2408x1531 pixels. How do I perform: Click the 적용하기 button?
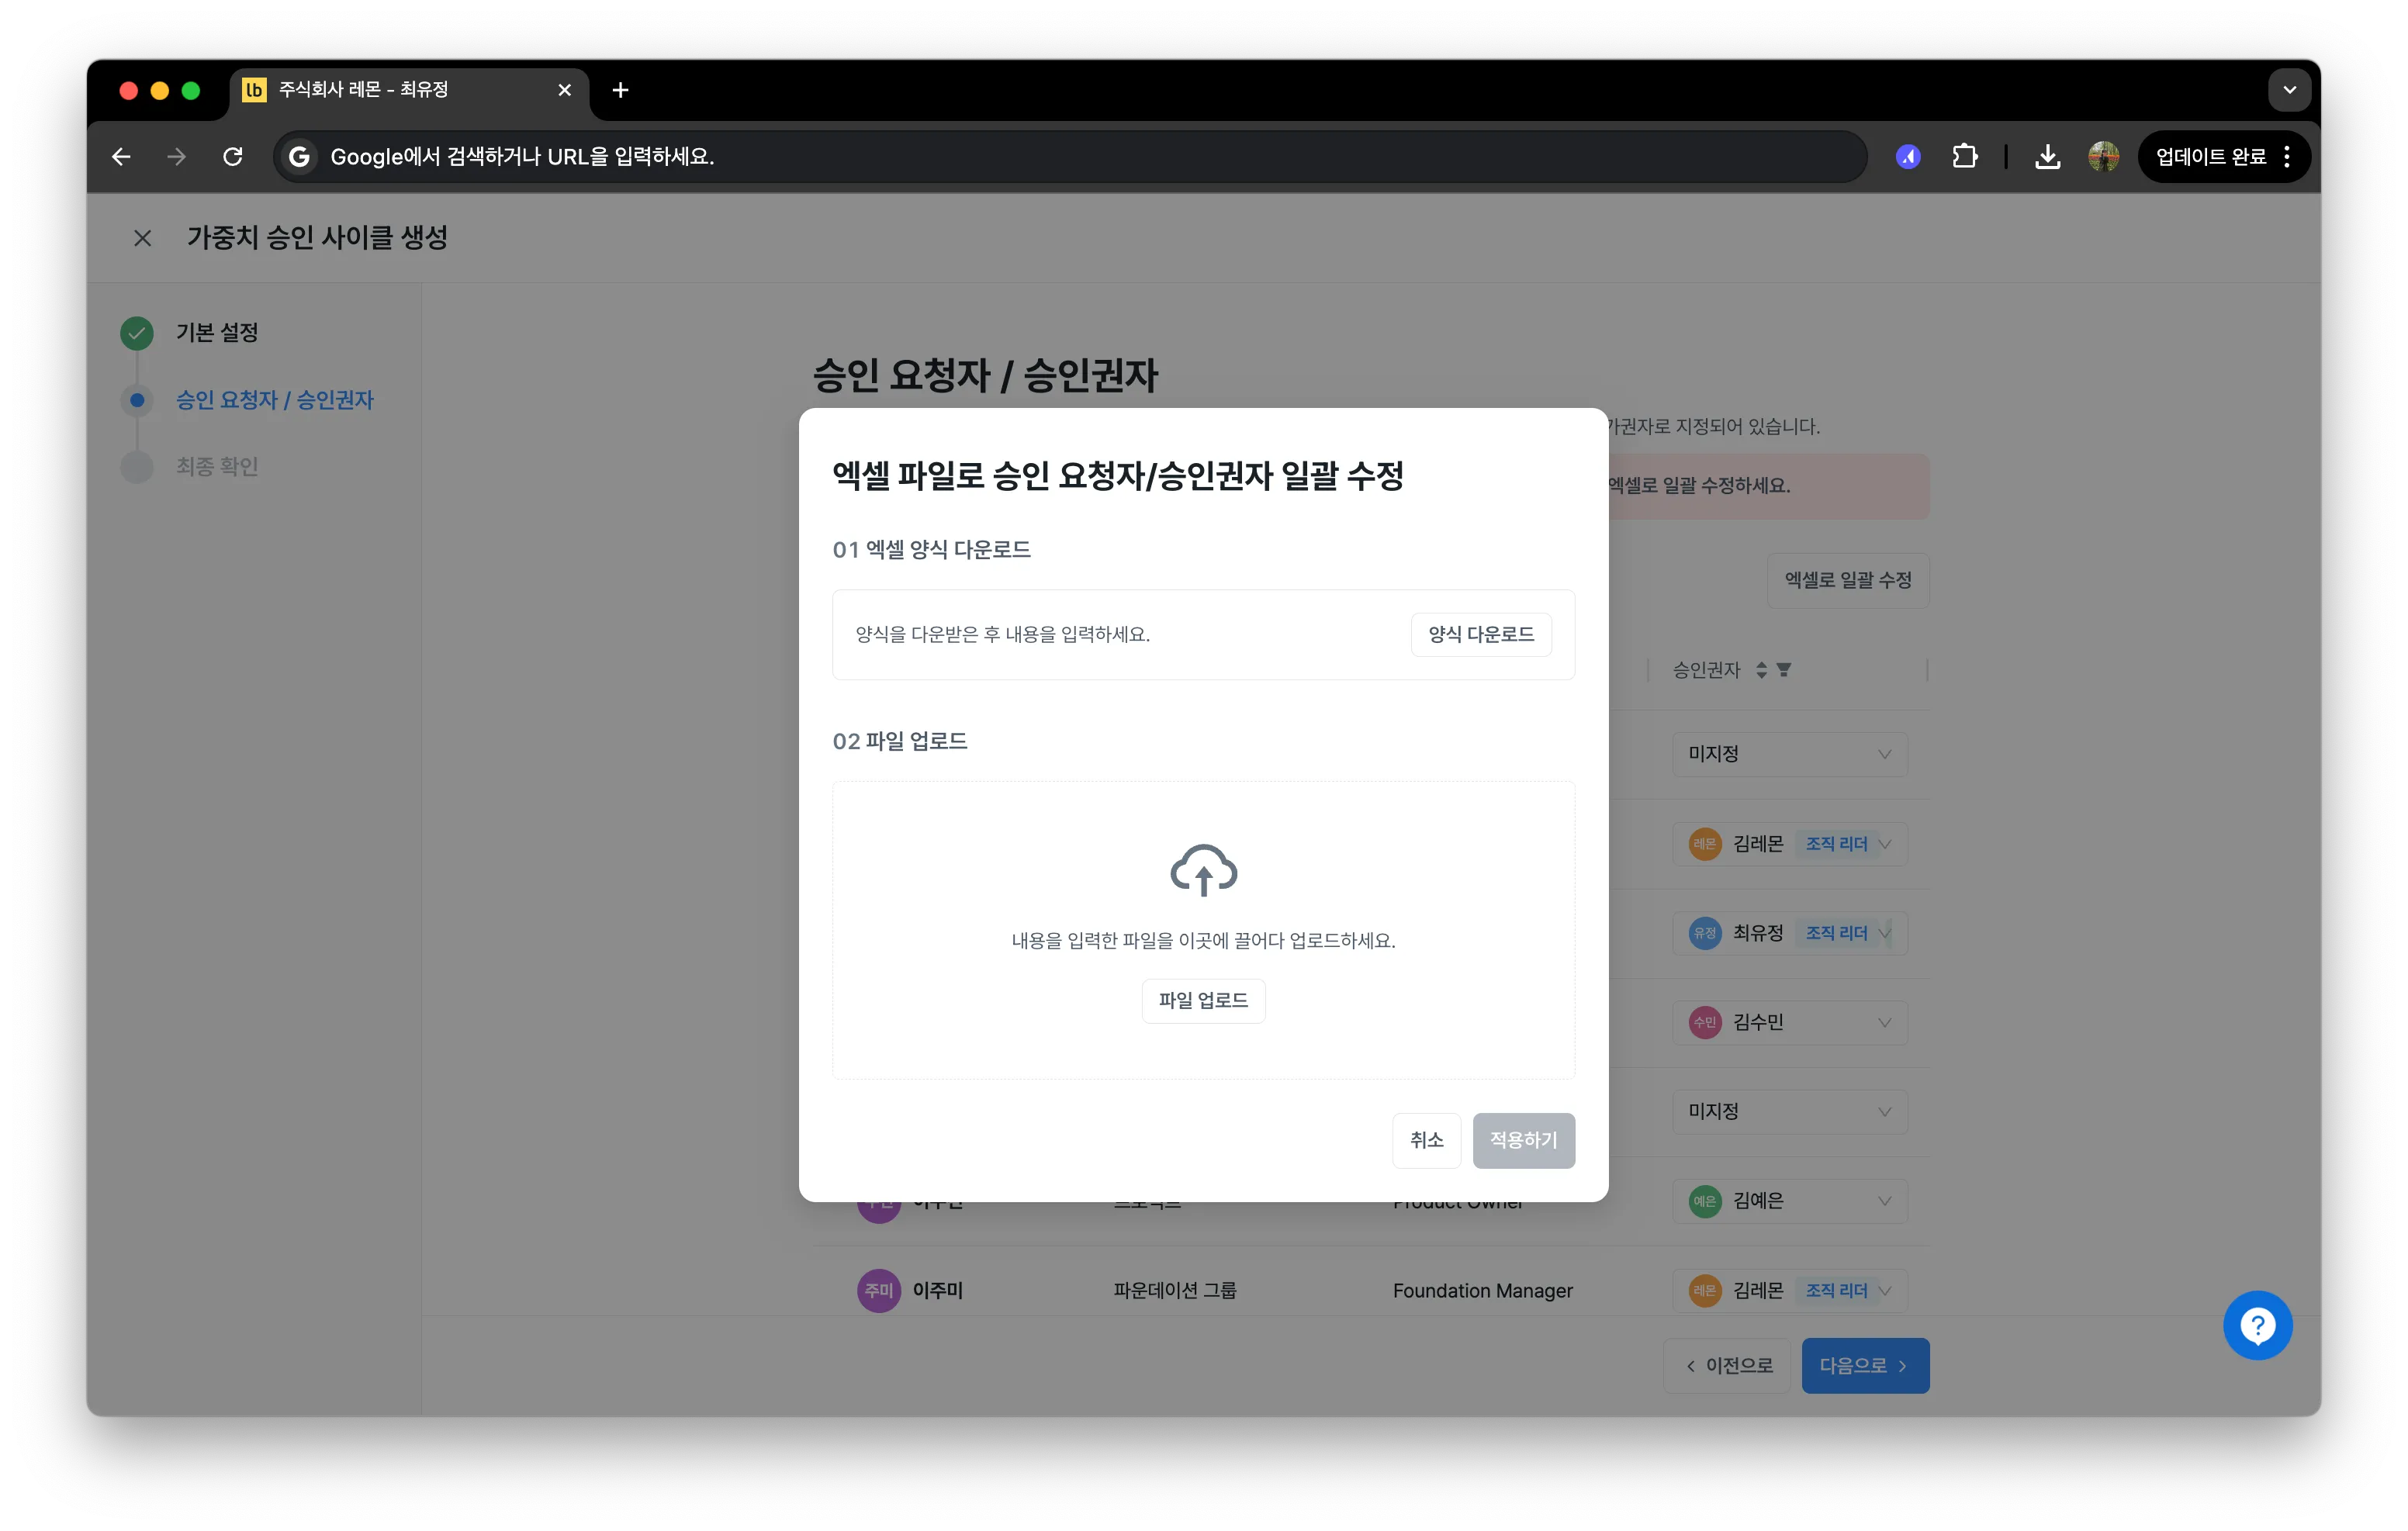[1523, 1140]
